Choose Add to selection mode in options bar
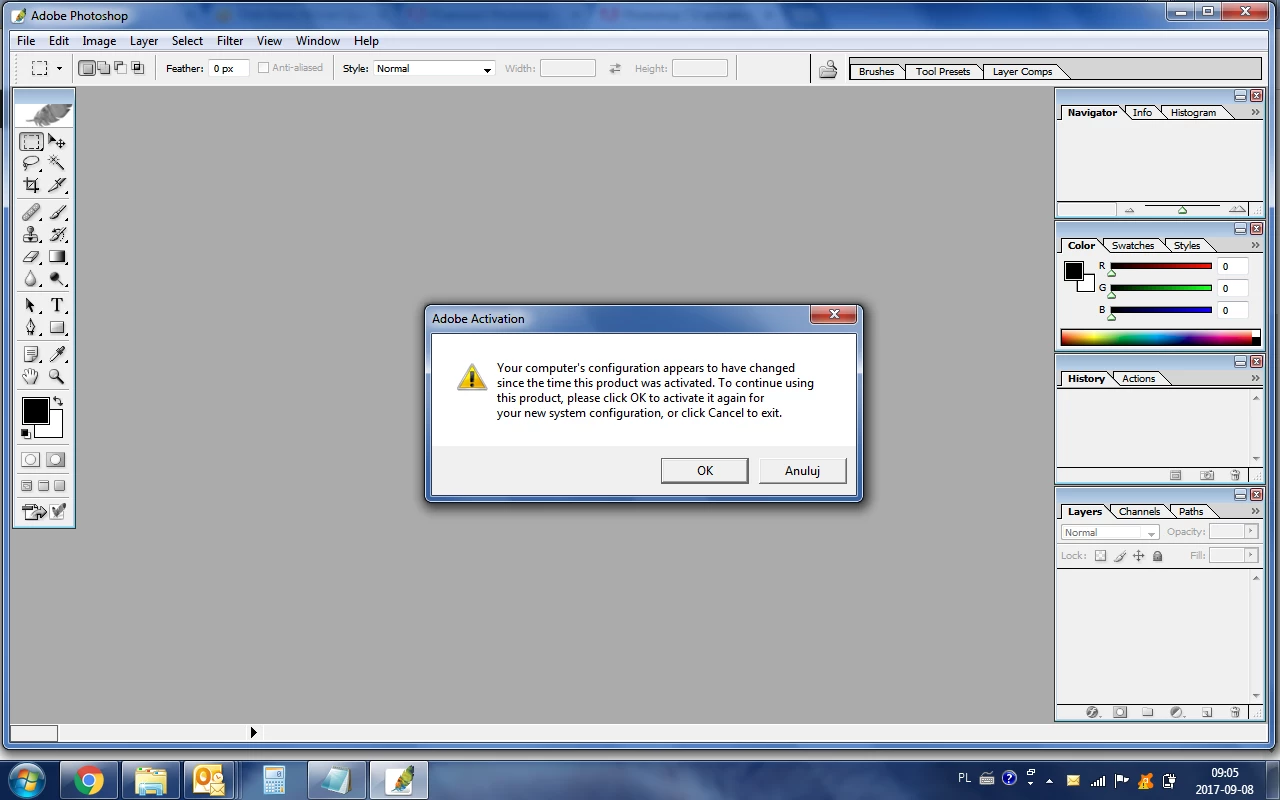This screenshot has height=800, width=1280. 104,68
